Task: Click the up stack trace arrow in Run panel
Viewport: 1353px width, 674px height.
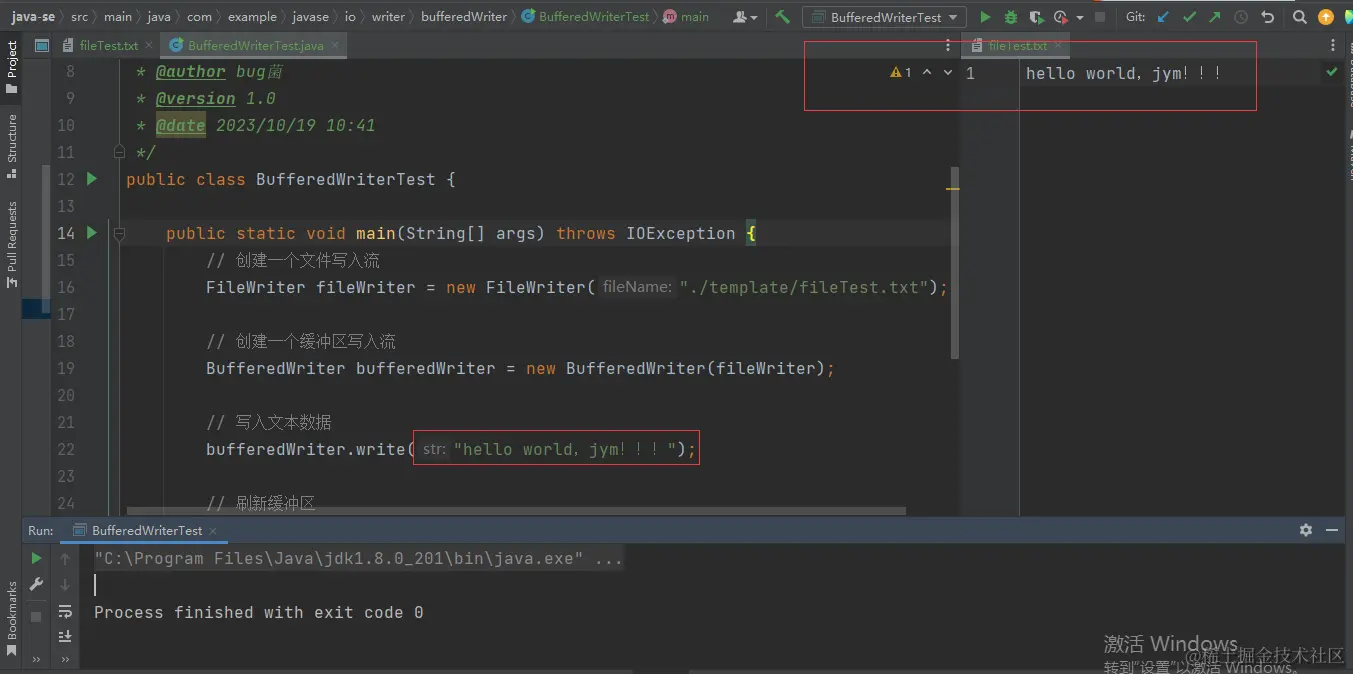Action: pos(65,558)
